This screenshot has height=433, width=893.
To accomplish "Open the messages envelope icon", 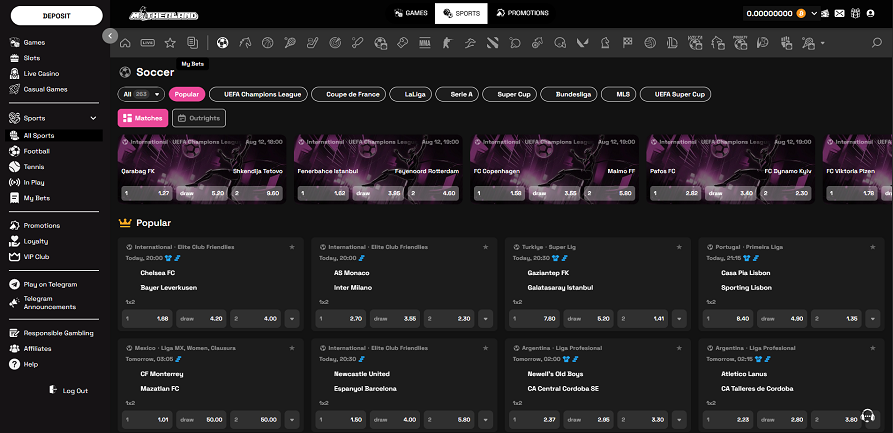I will [839, 13].
